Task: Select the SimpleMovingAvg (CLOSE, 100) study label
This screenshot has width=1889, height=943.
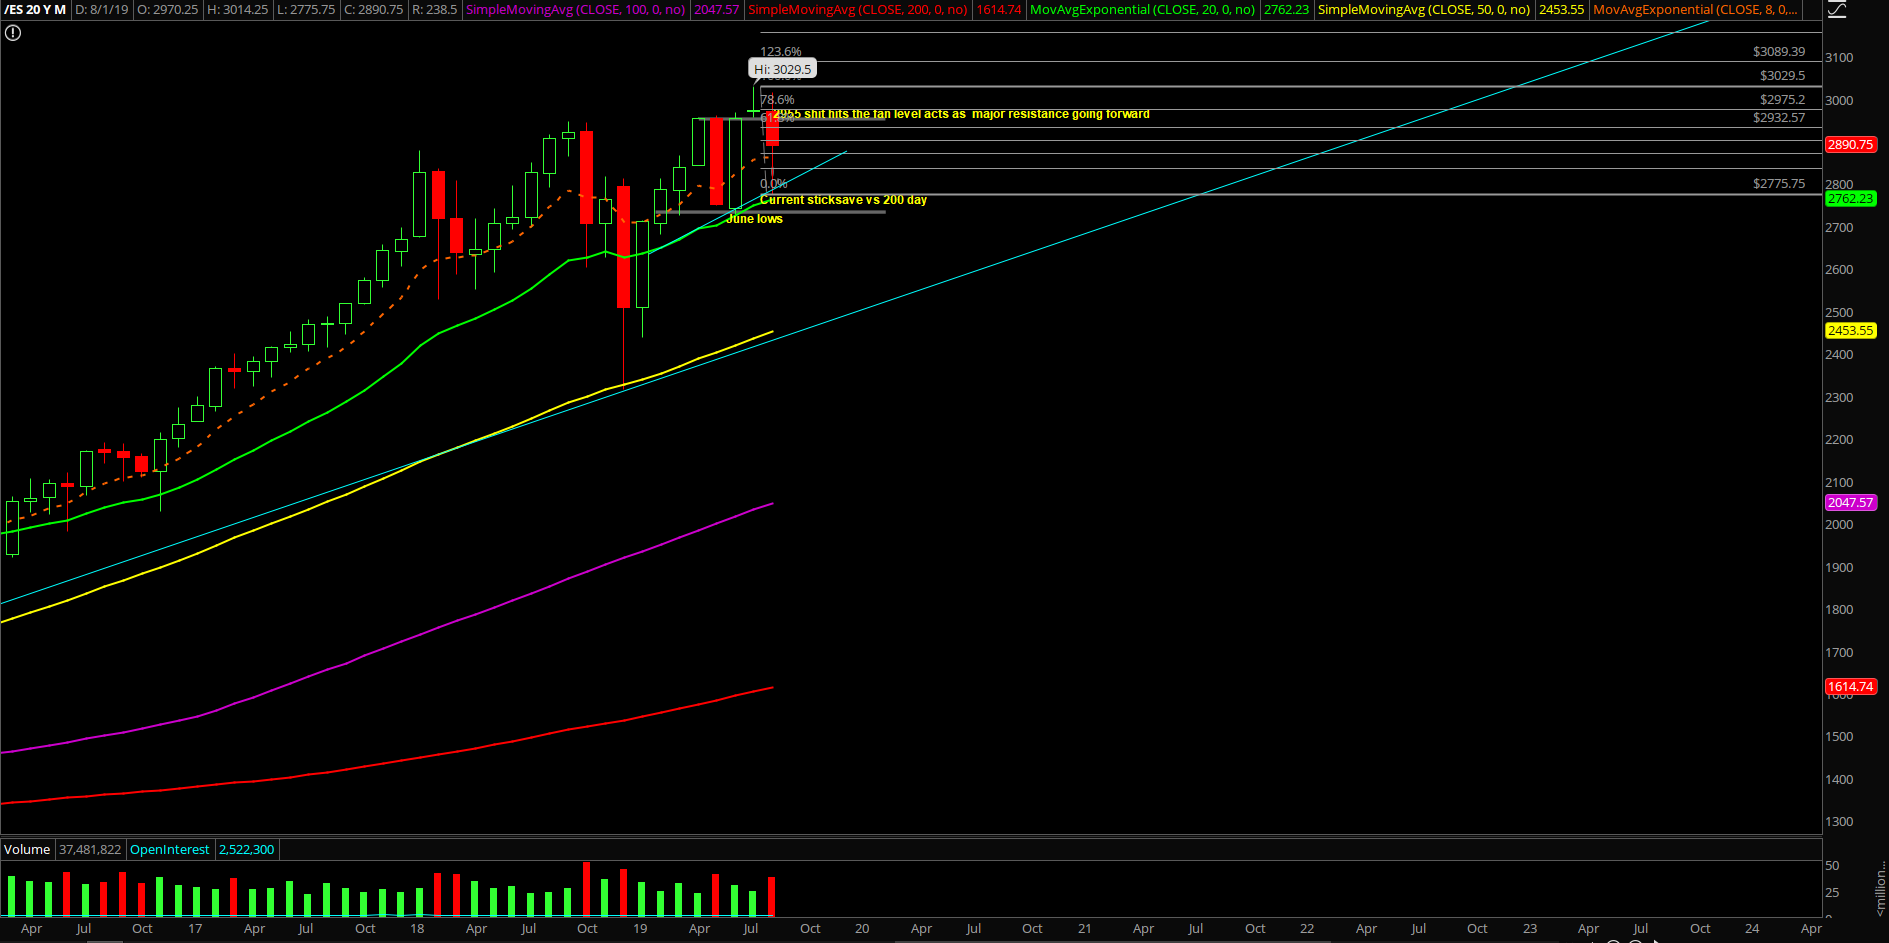Action: click(575, 9)
